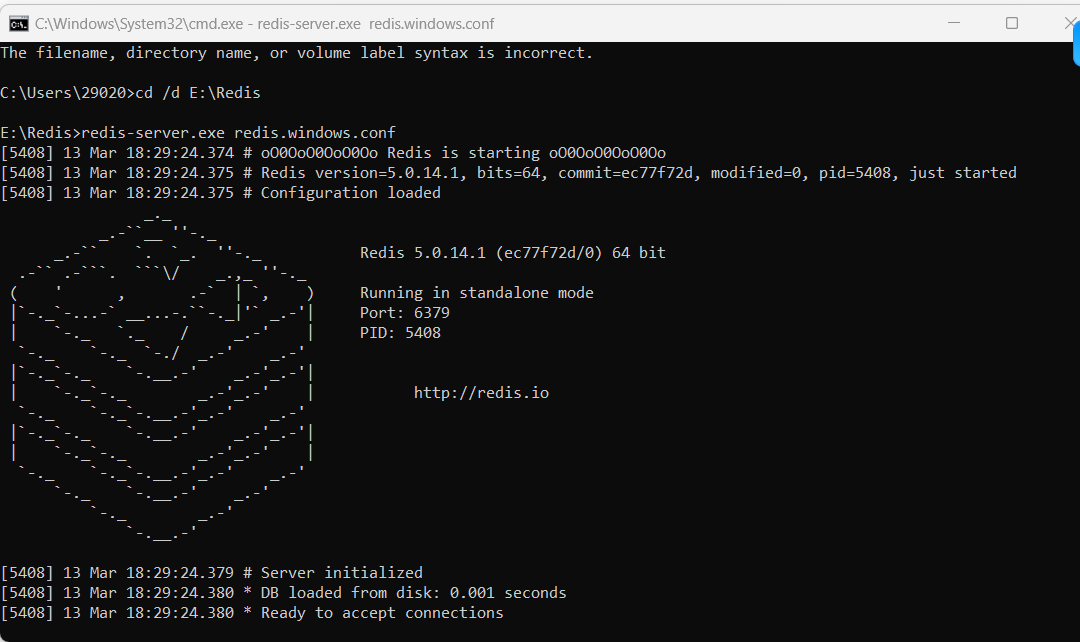Maximize the cmd.exe window
Image resolution: width=1080 pixels, height=642 pixels.
[1012, 23]
